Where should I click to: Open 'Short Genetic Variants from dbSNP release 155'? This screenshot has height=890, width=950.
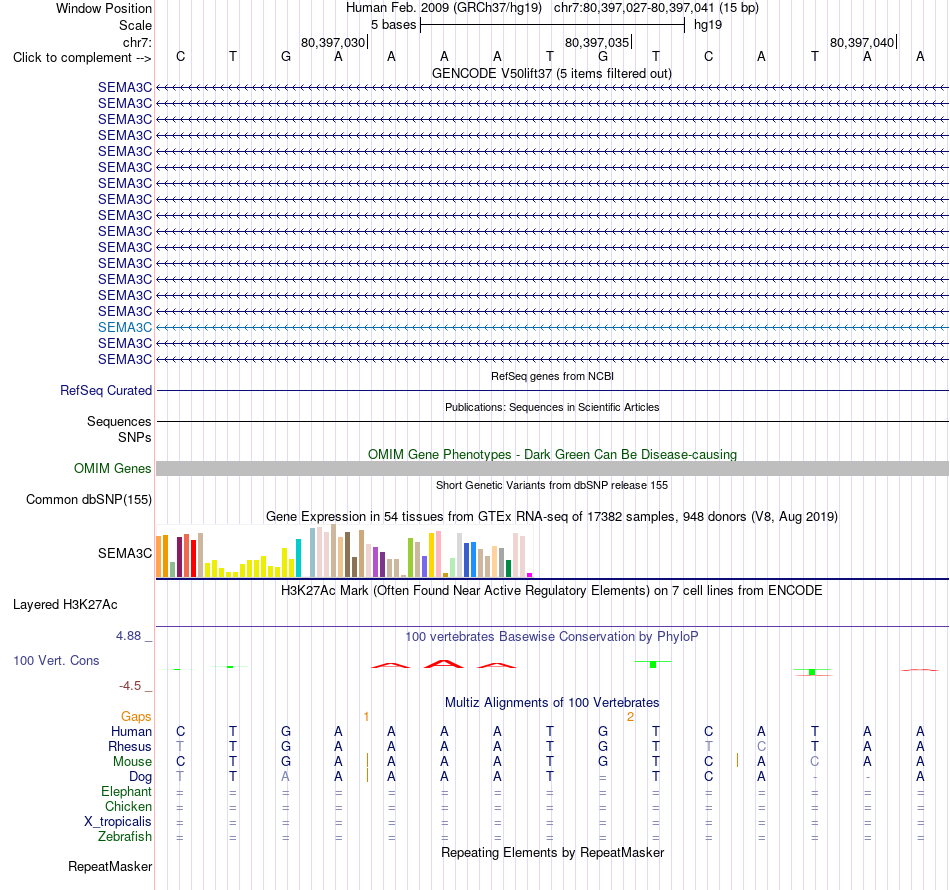pos(552,485)
